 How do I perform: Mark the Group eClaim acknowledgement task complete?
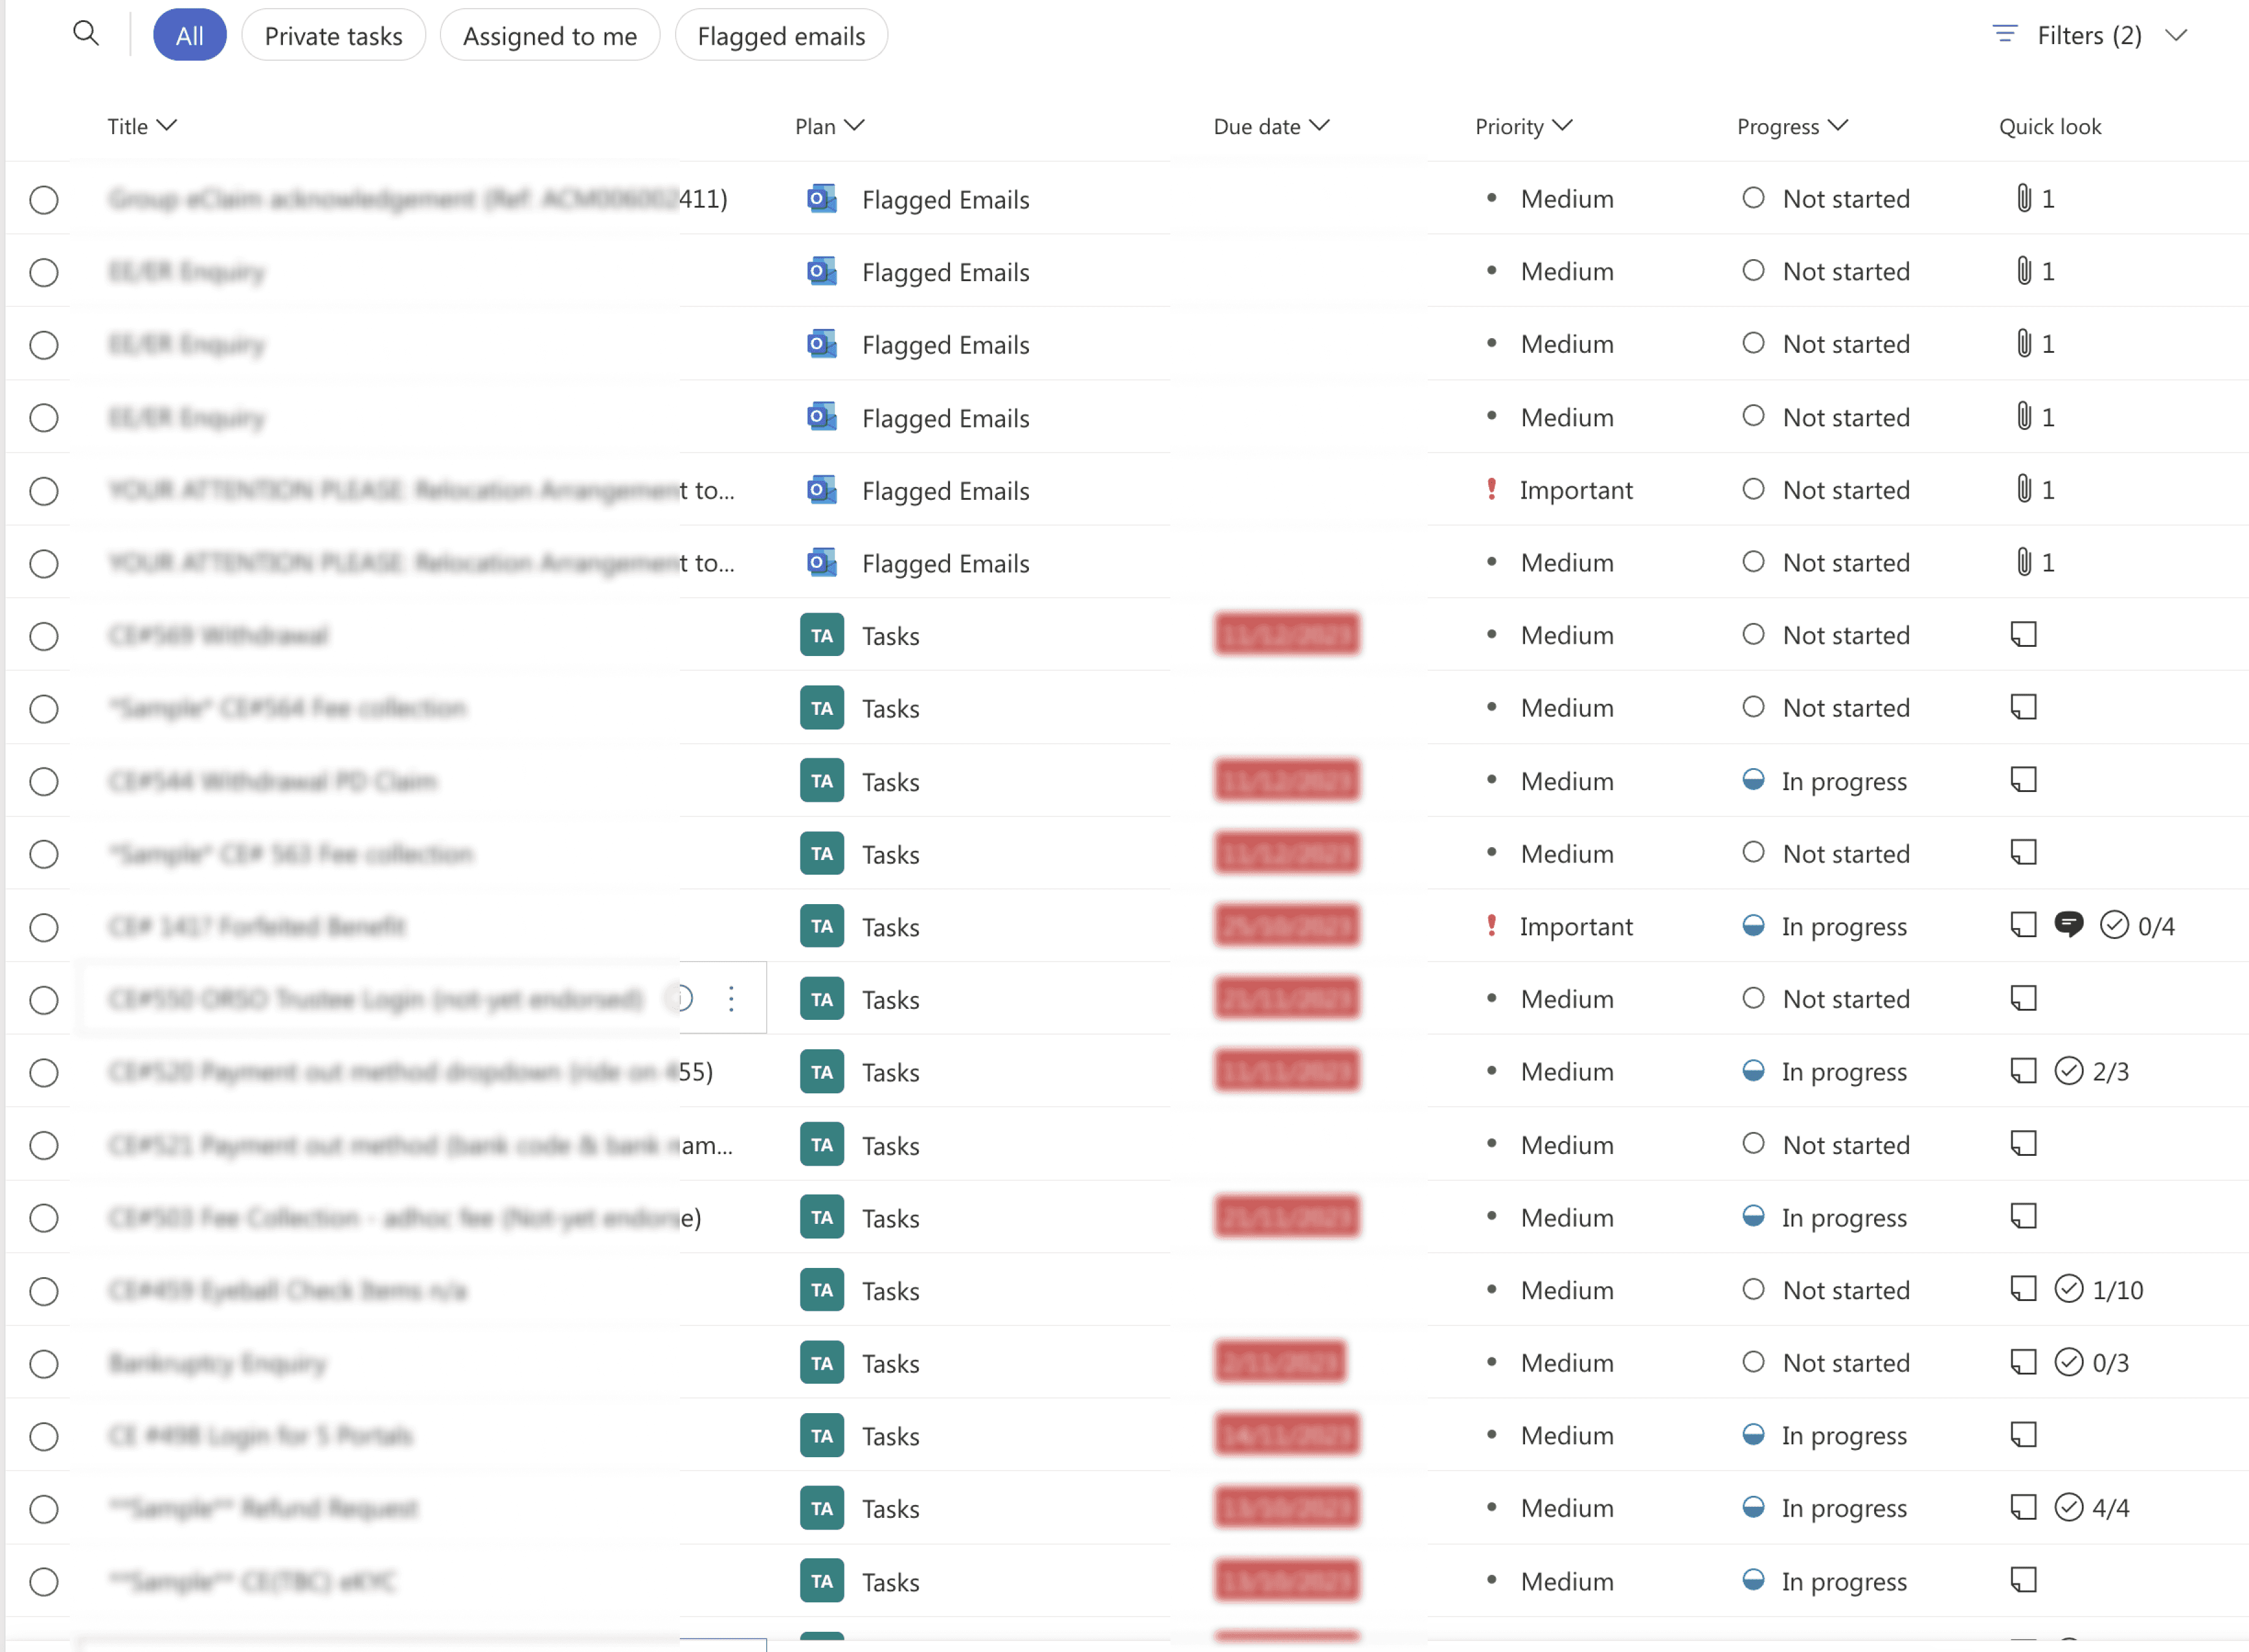pos(44,199)
